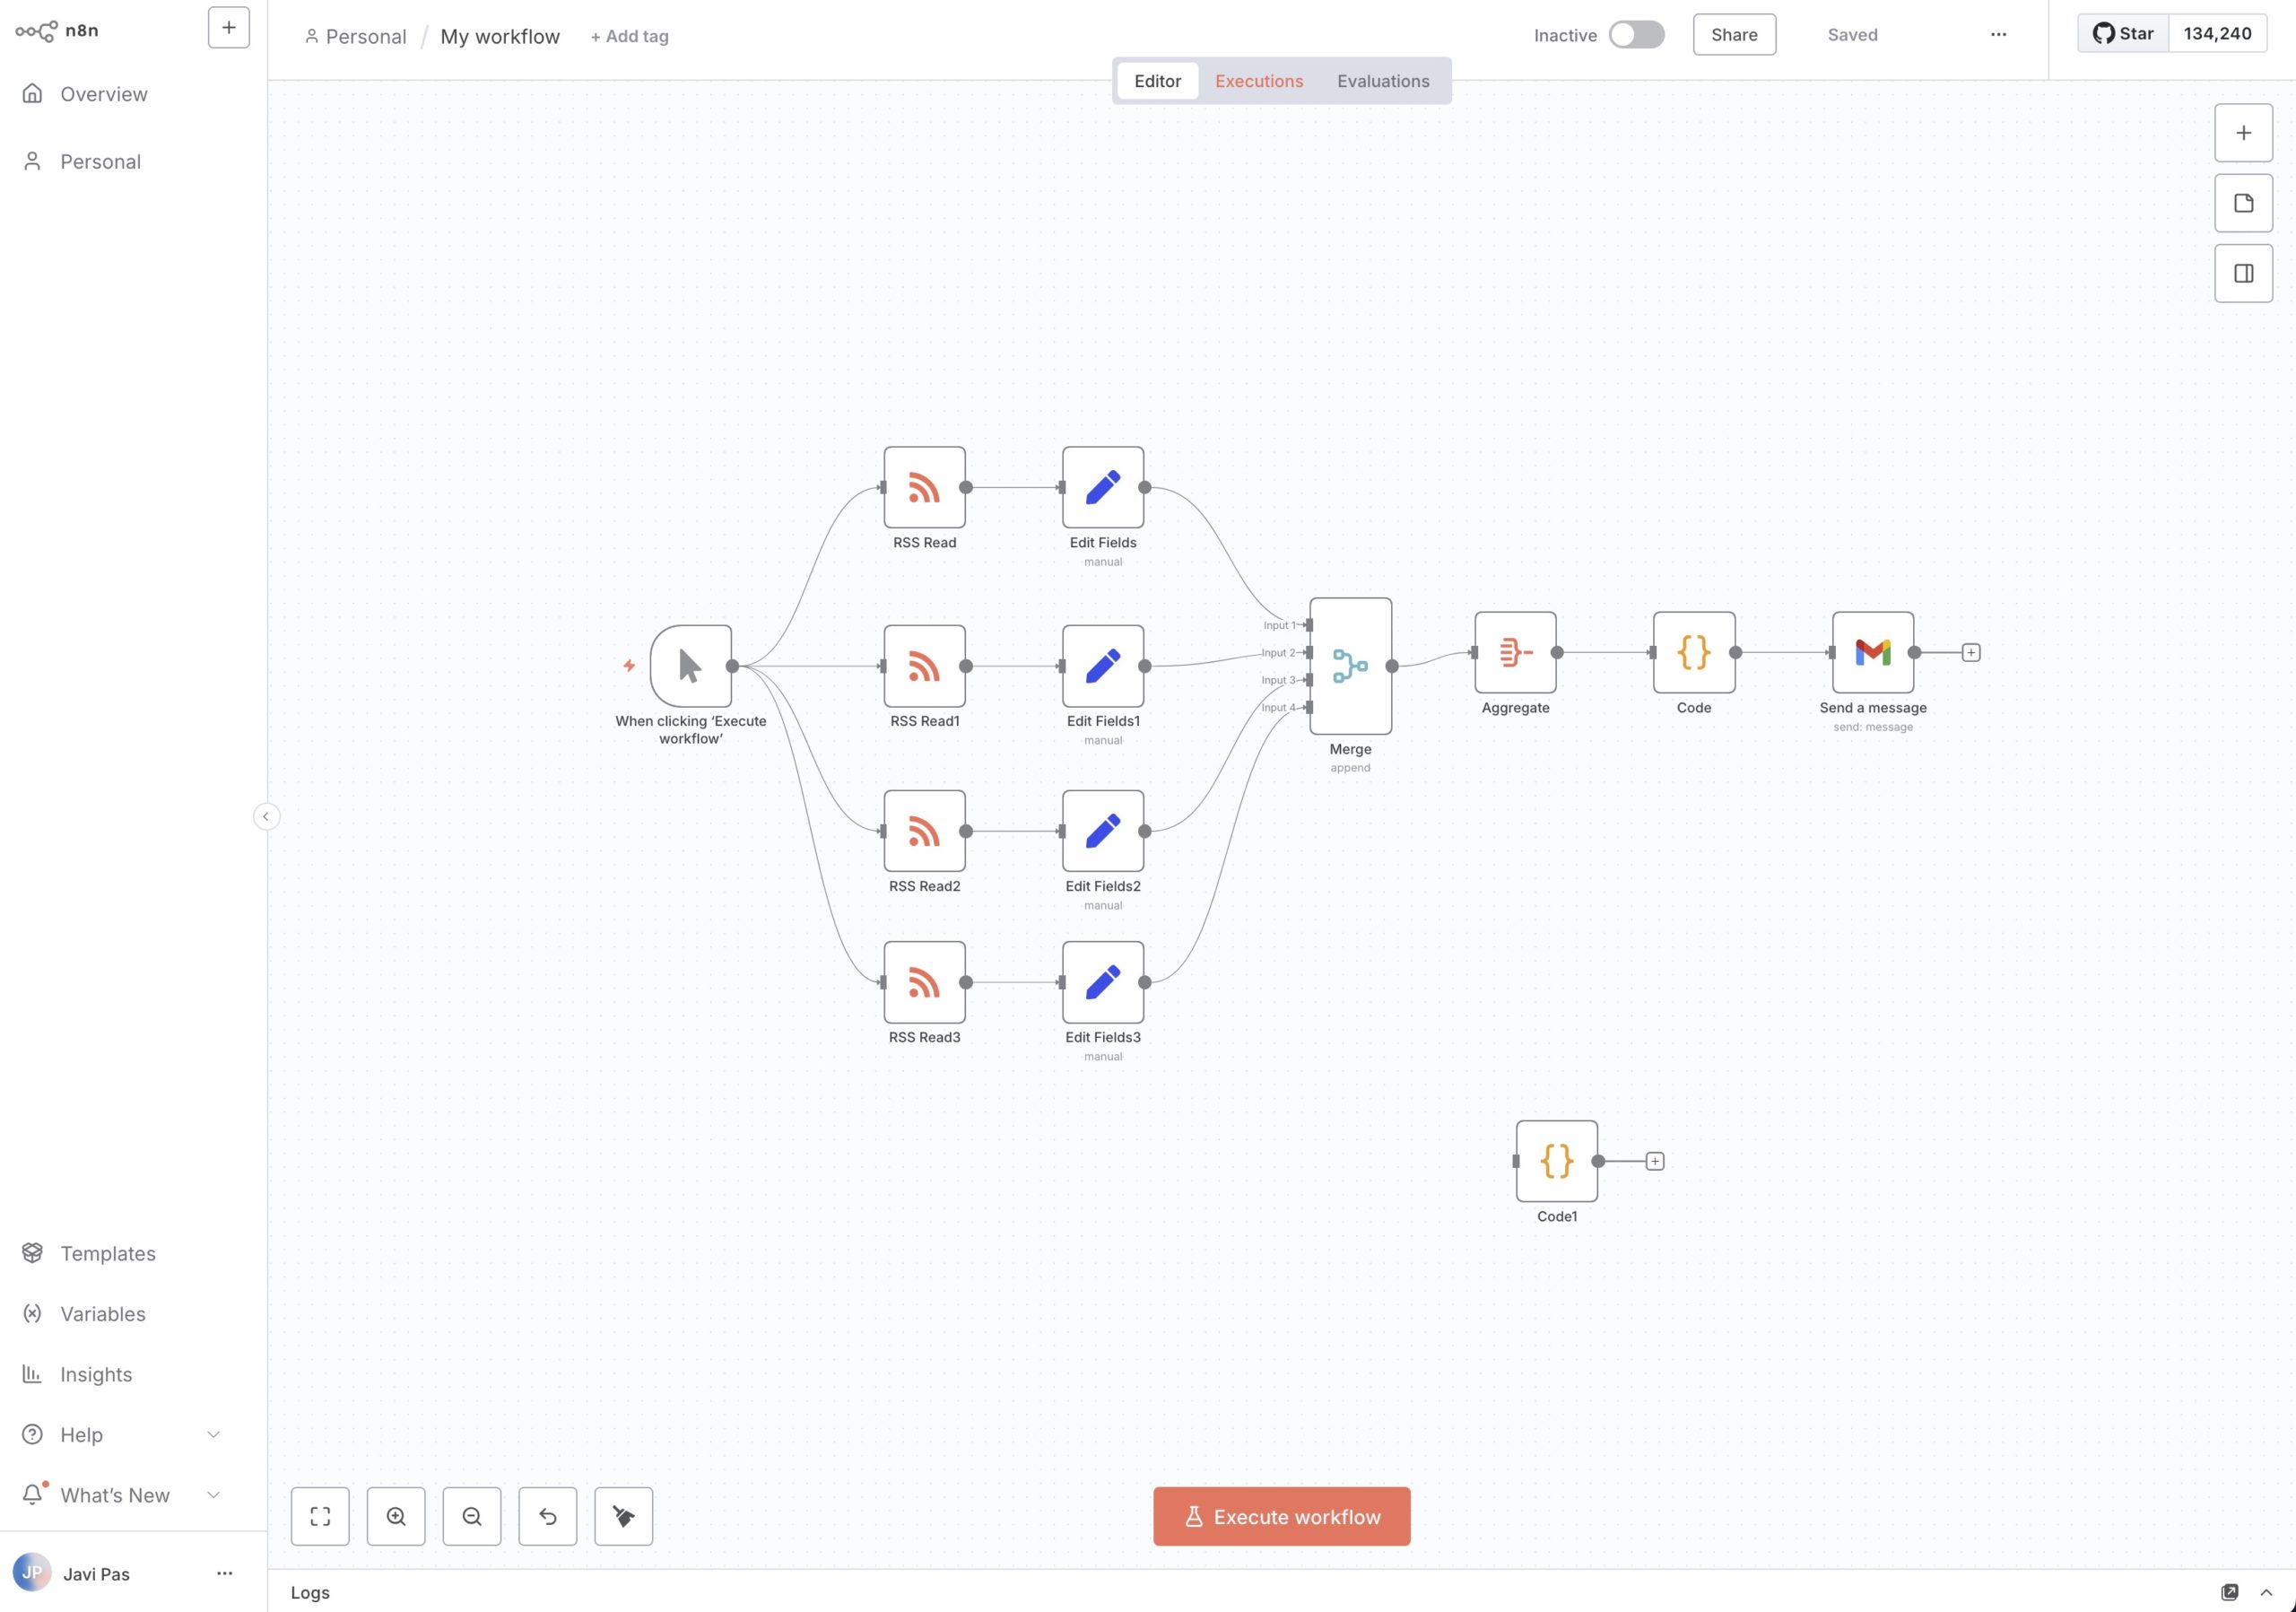
Task: Expand the Help menu chevron
Action: (x=213, y=1434)
